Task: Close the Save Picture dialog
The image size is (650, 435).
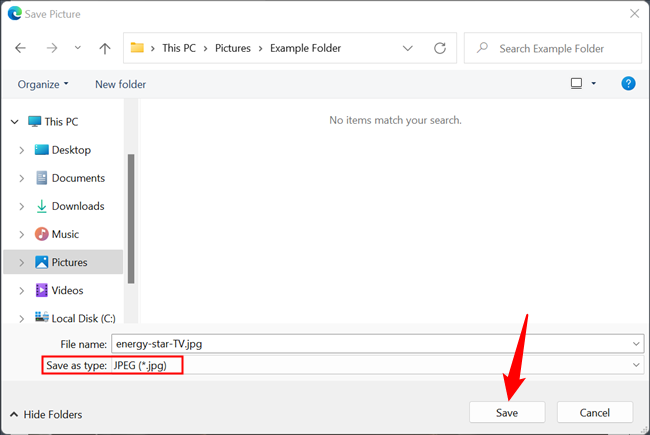Action: point(634,14)
